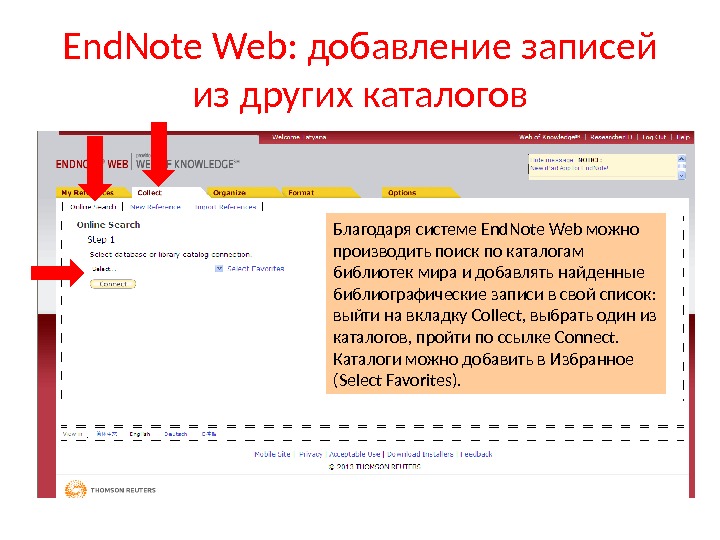The width and height of the screenshot is (720, 540).
Task: Open the Options tab
Action: click(x=402, y=192)
